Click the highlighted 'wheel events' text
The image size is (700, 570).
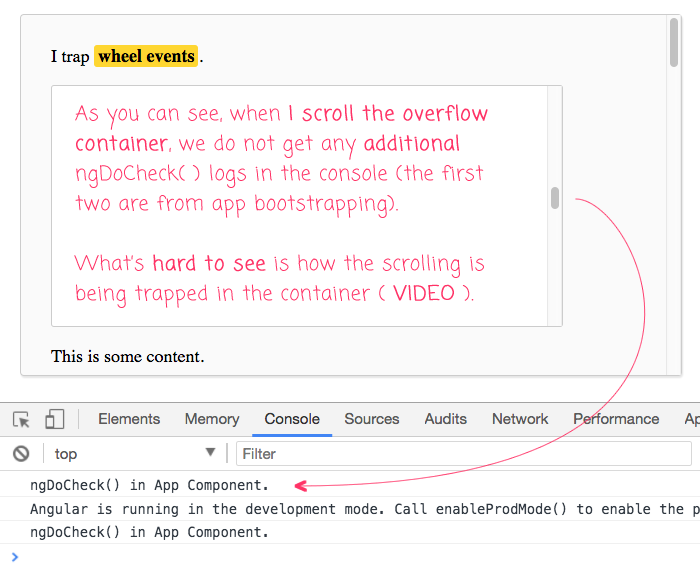click(146, 56)
